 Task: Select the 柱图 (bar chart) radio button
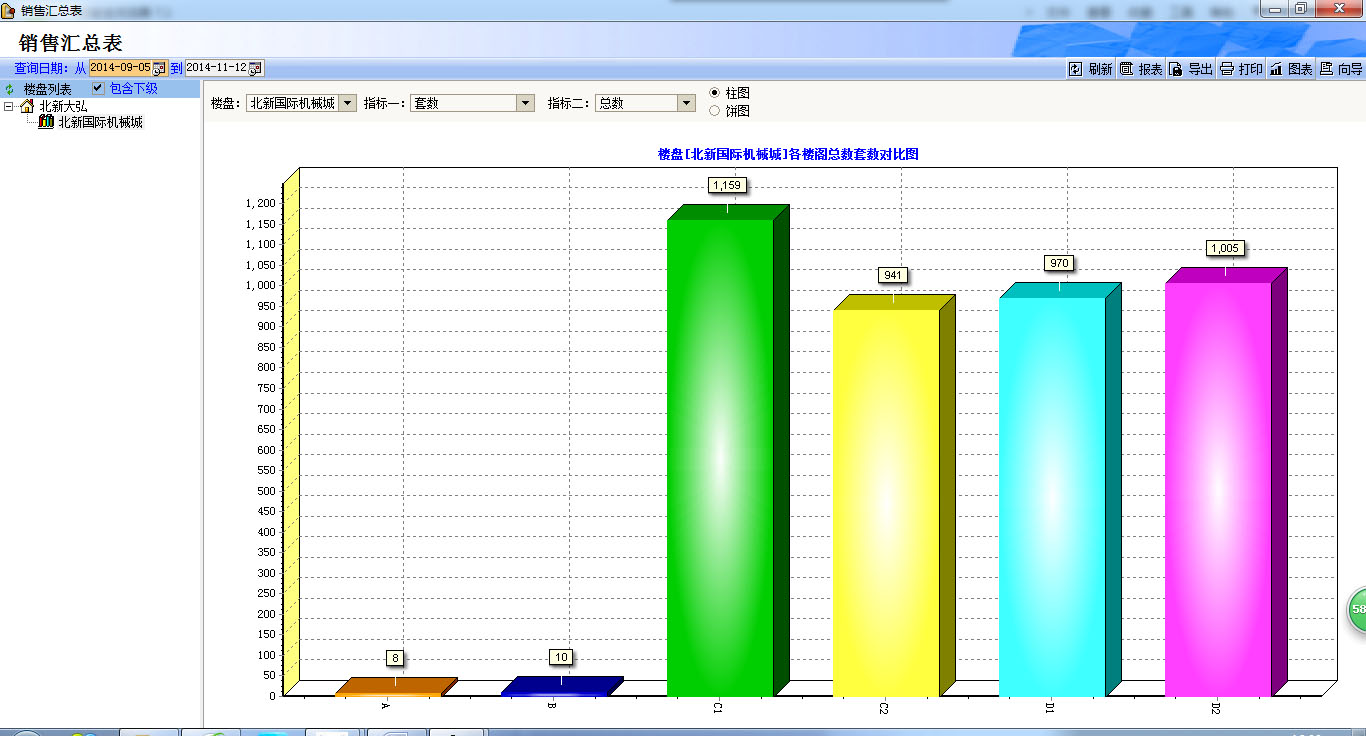(x=714, y=93)
